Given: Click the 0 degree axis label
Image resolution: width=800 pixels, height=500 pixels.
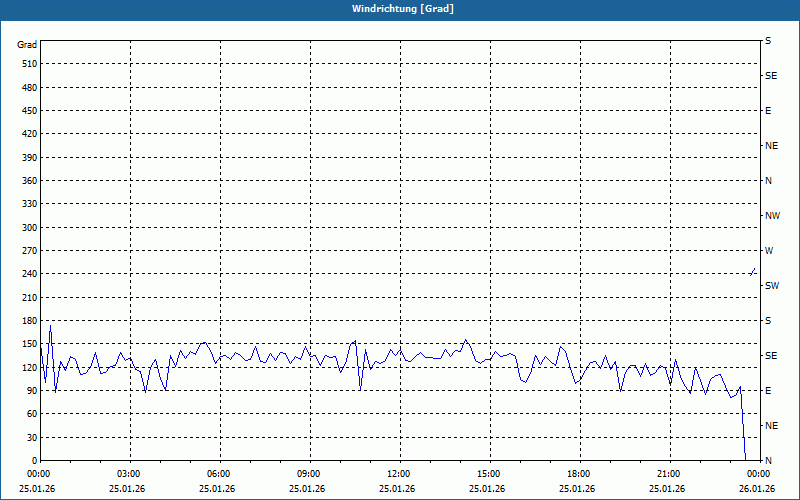Looking at the screenshot, I should [35, 461].
